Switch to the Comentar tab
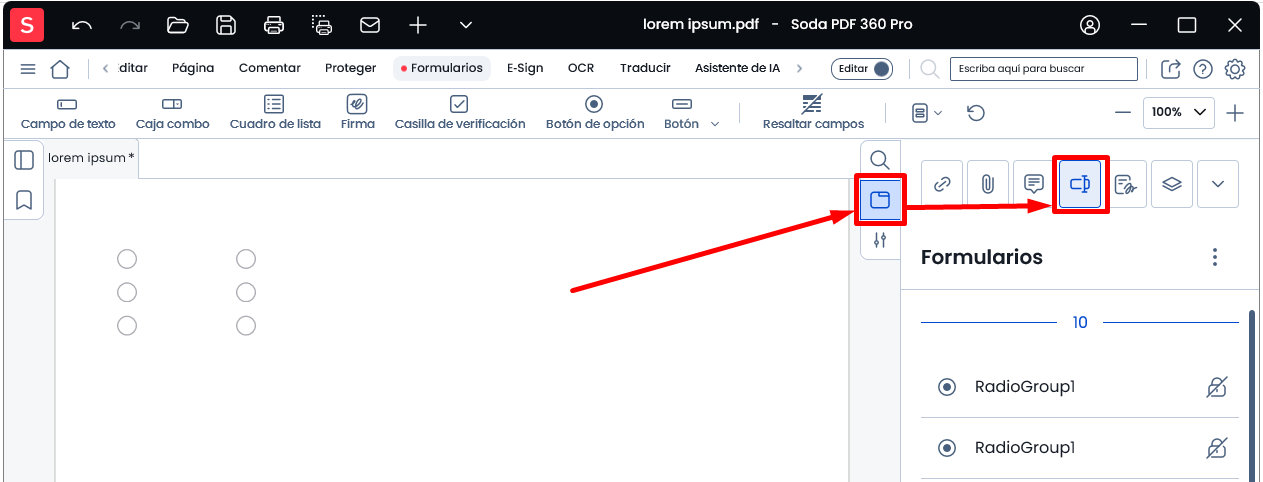 (x=270, y=68)
